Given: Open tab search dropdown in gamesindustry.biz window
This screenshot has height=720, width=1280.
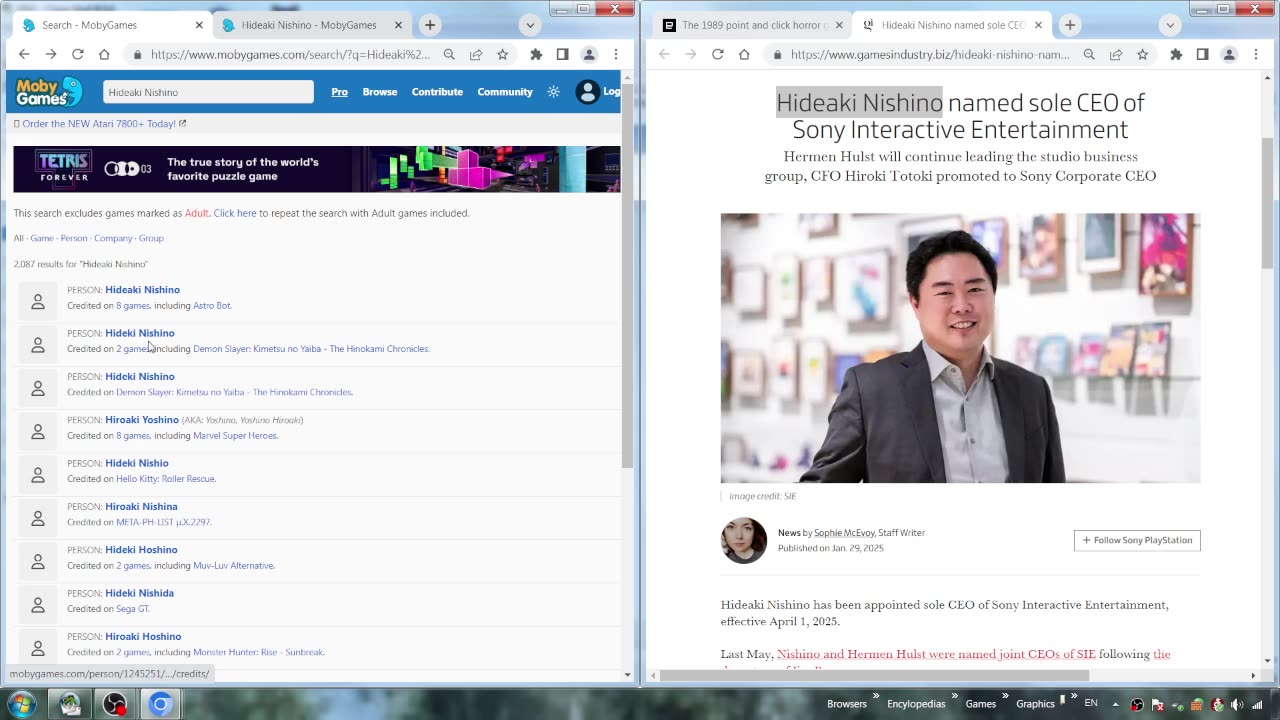Looking at the screenshot, I should [1170, 25].
